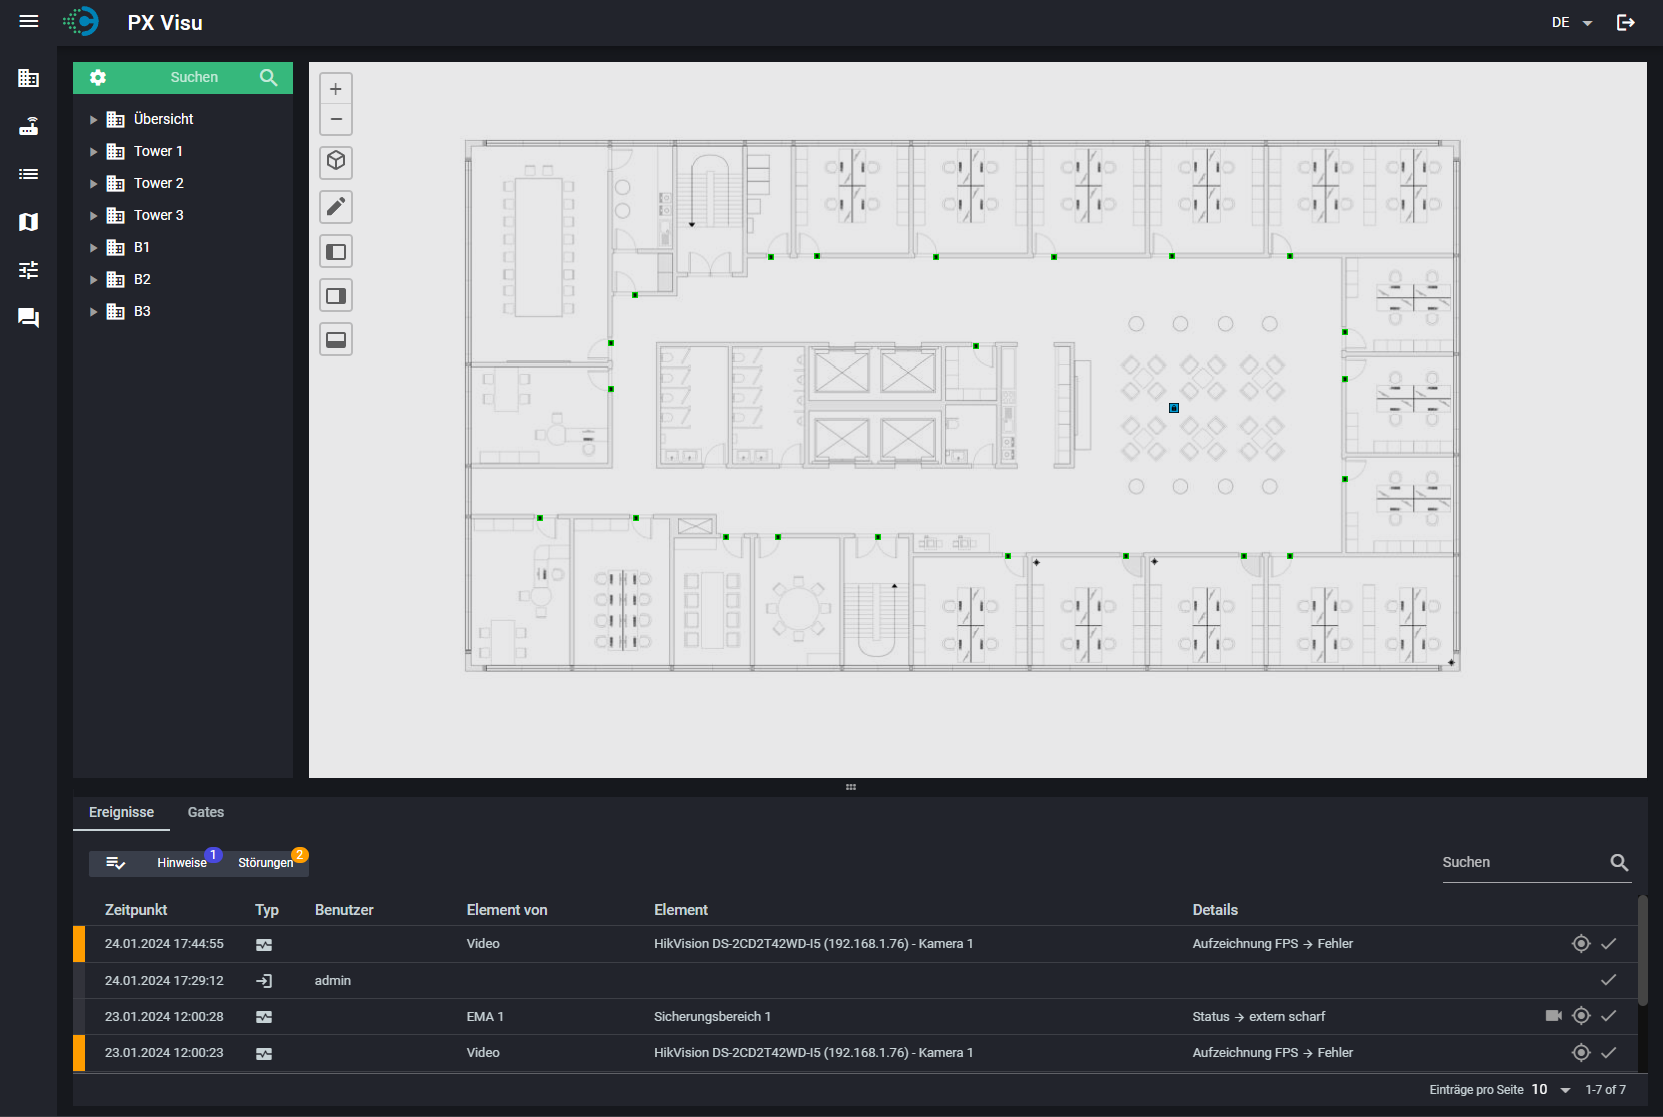Select Übersicht in the tree
Screen dimensions: 1663x1117
pos(163,119)
